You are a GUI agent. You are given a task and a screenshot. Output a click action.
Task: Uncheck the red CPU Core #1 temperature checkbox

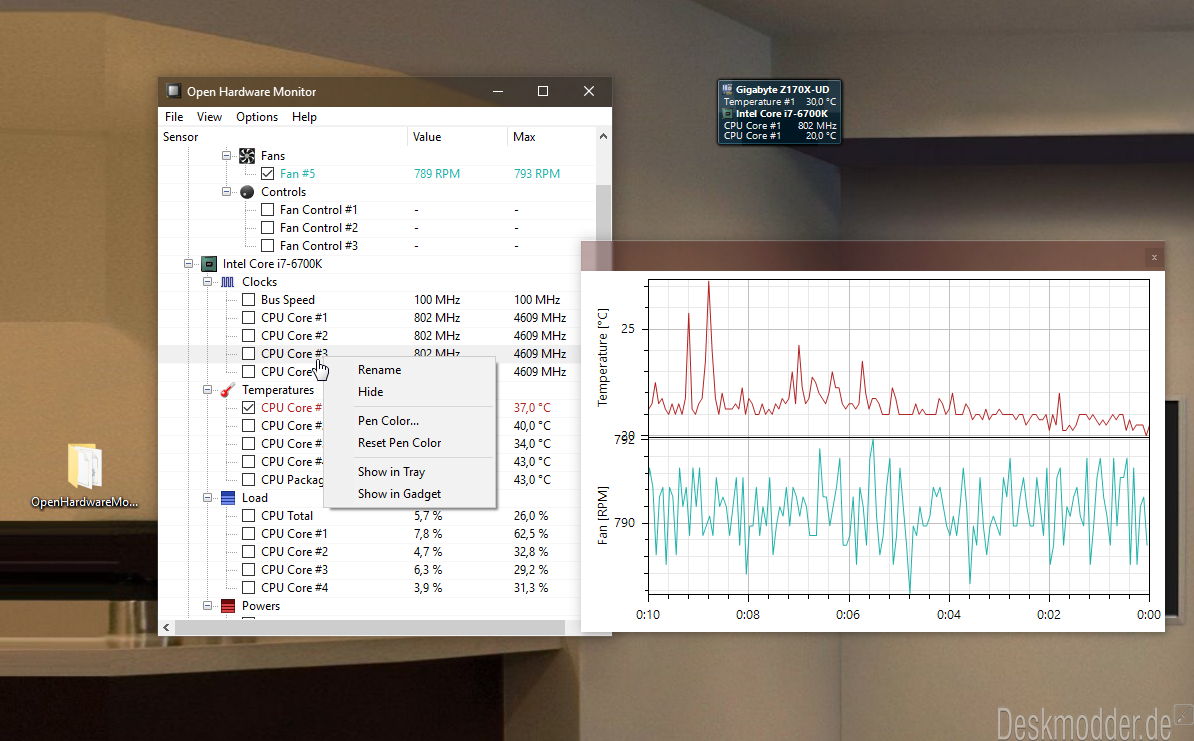point(248,407)
